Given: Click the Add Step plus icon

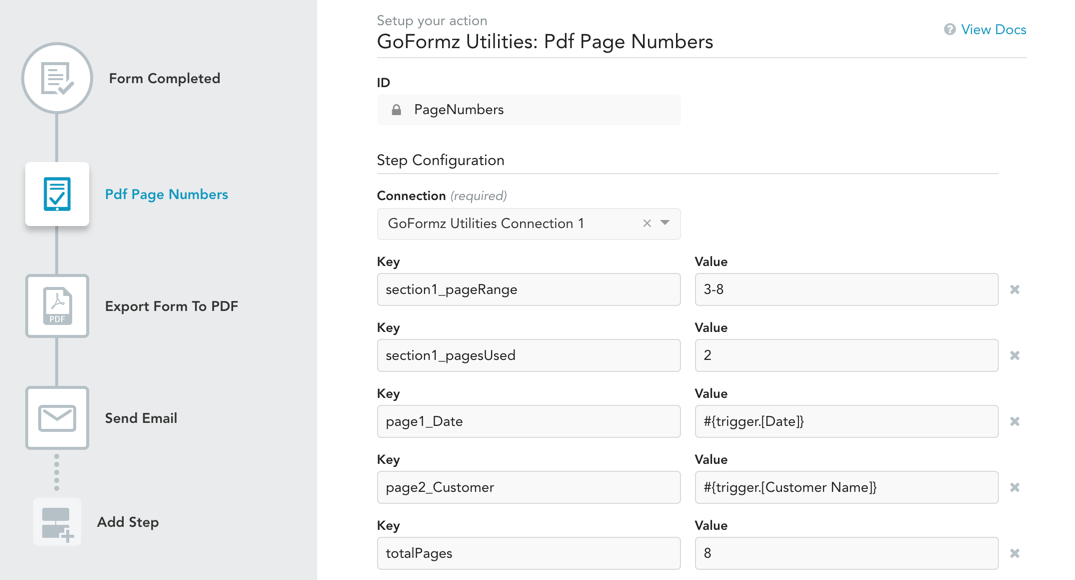Looking at the screenshot, I should click(57, 522).
